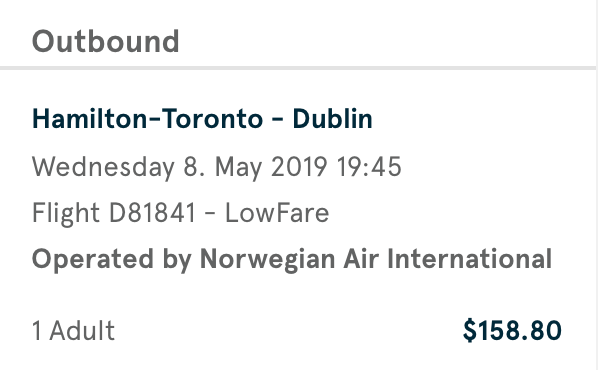Select the Dublin destination text

point(332,119)
